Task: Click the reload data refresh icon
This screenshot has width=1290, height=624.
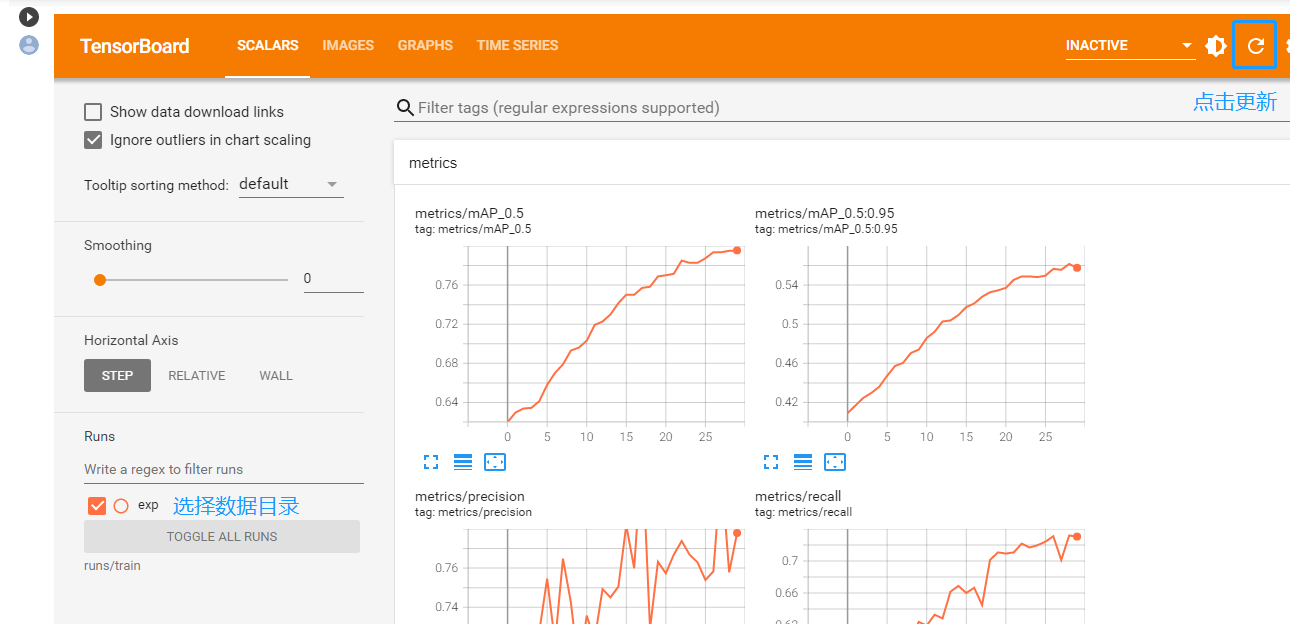Action: pos(1256,45)
